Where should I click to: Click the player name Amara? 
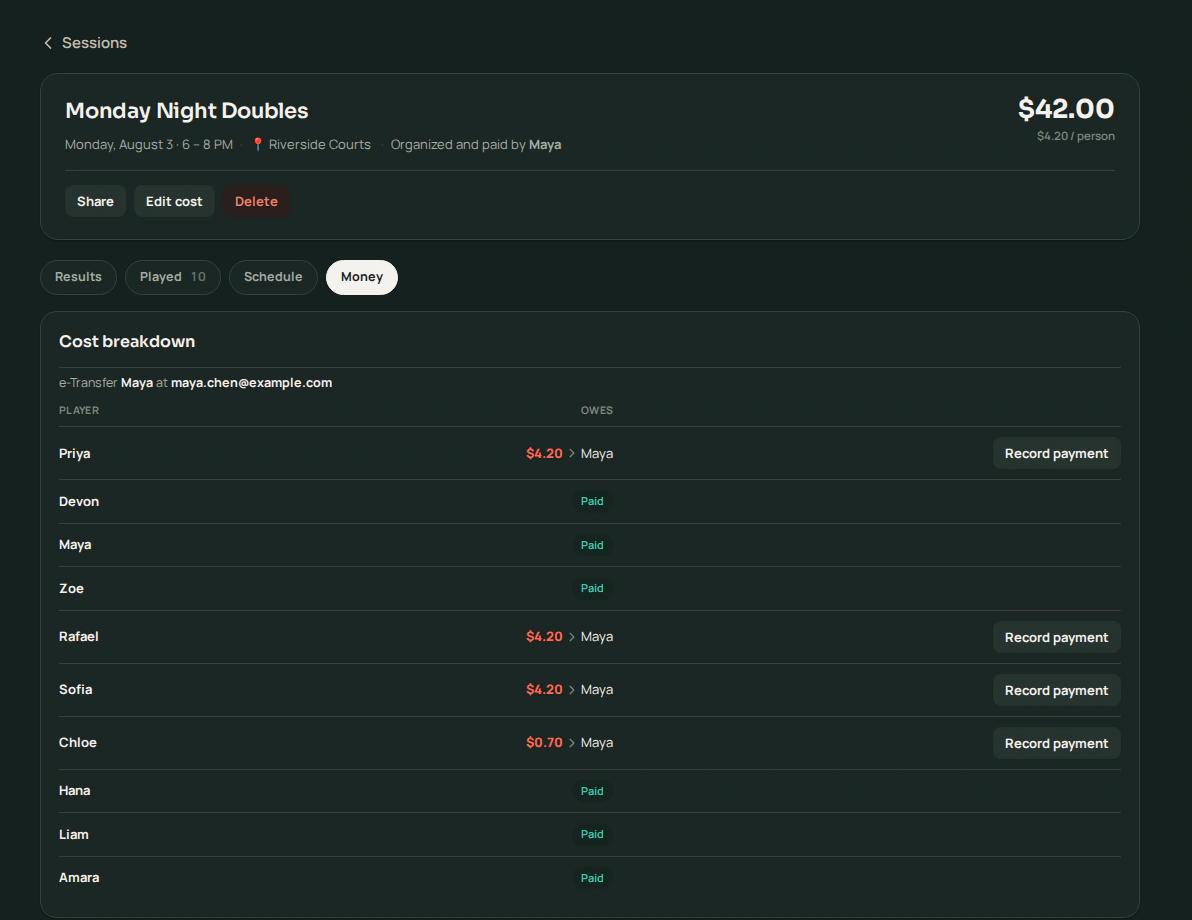tap(79, 878)
